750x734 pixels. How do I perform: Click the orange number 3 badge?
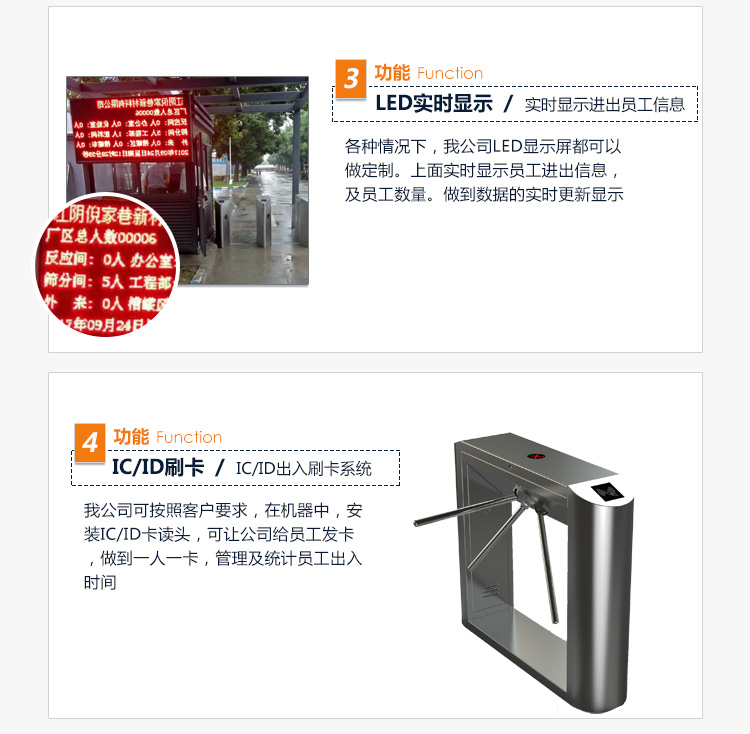(x=351, y=79)
